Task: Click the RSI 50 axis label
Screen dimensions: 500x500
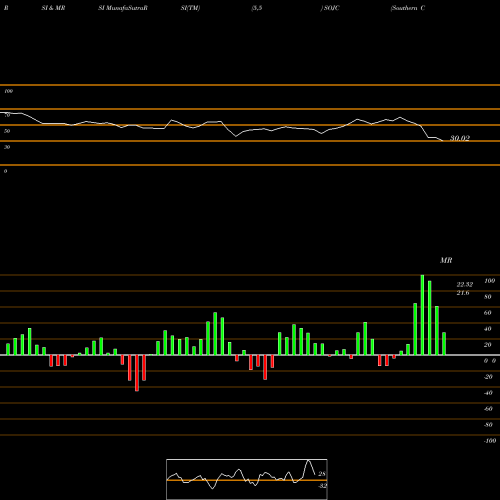Action: click(7, 131)
